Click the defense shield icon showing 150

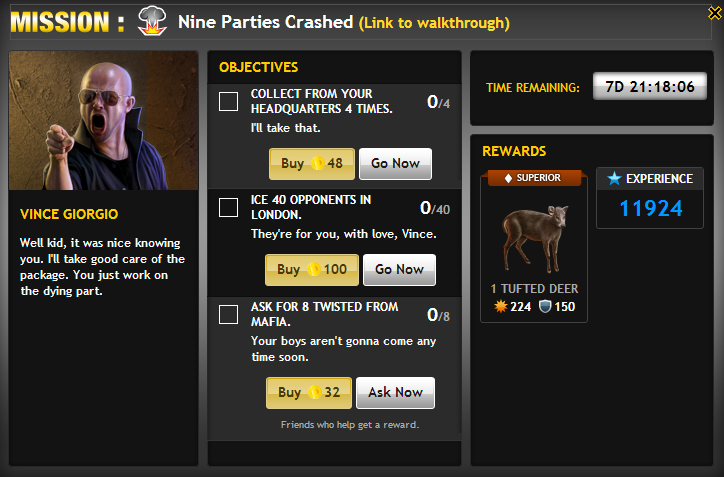(x=545, y=307)
